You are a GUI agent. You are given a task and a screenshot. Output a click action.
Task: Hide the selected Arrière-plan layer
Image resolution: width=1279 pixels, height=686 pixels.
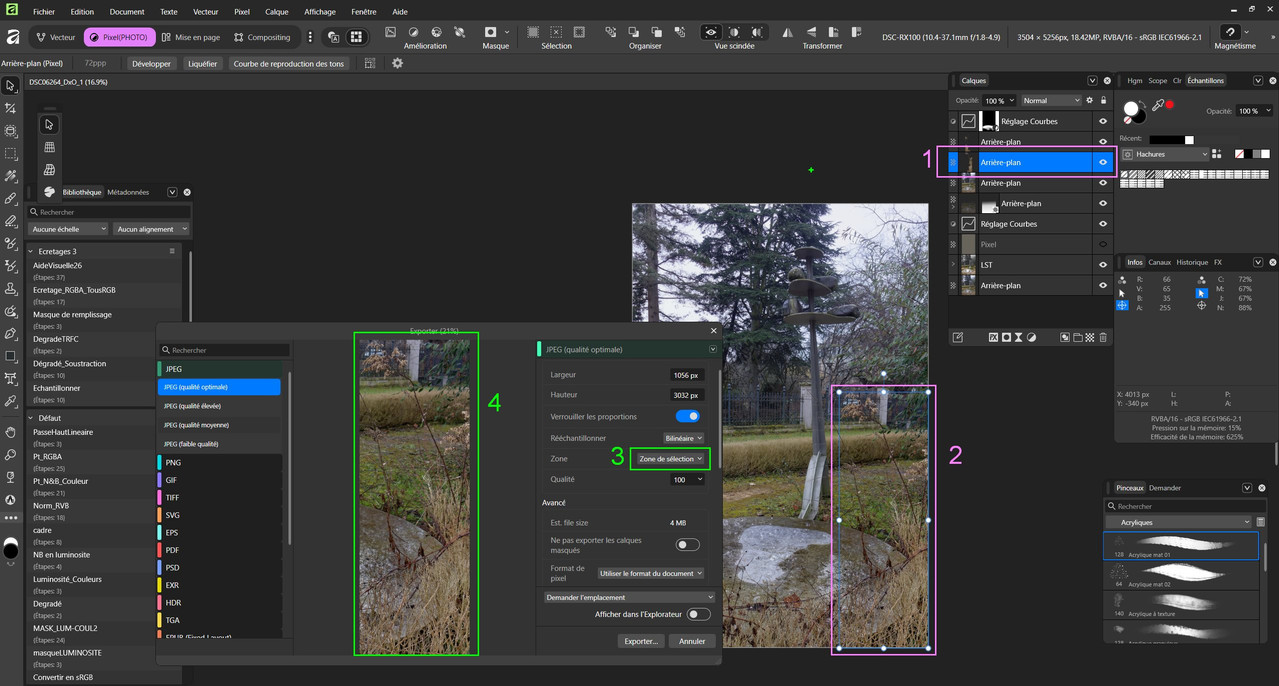point(1103,162)
